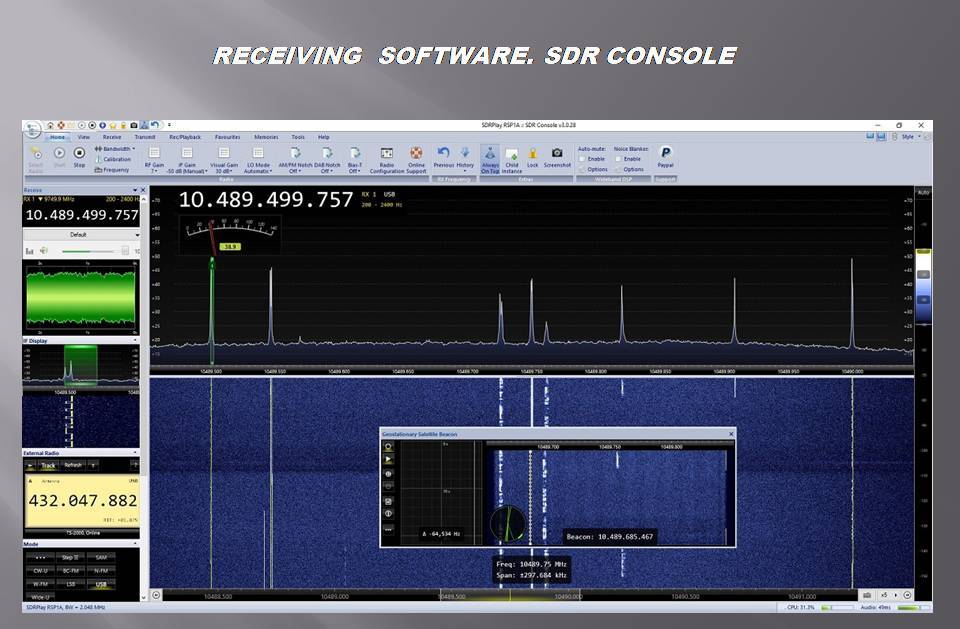Open the View ribbon tab

[x=84, y=137]
